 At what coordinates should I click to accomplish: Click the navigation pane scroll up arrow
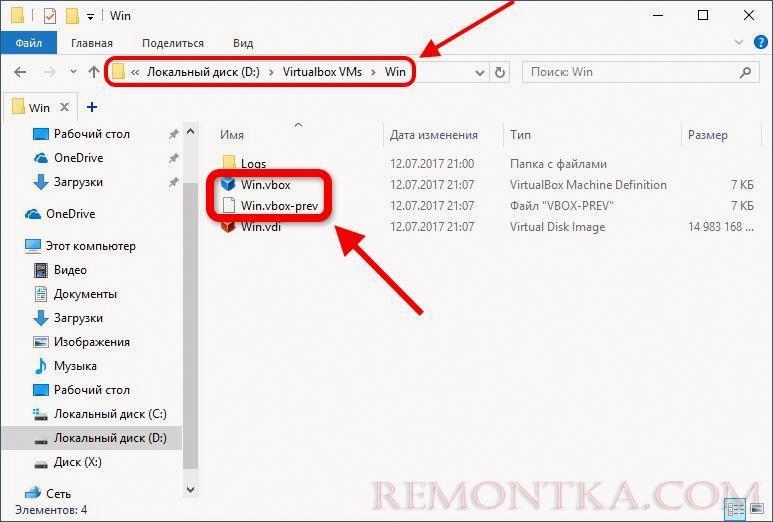coord(190,132)
